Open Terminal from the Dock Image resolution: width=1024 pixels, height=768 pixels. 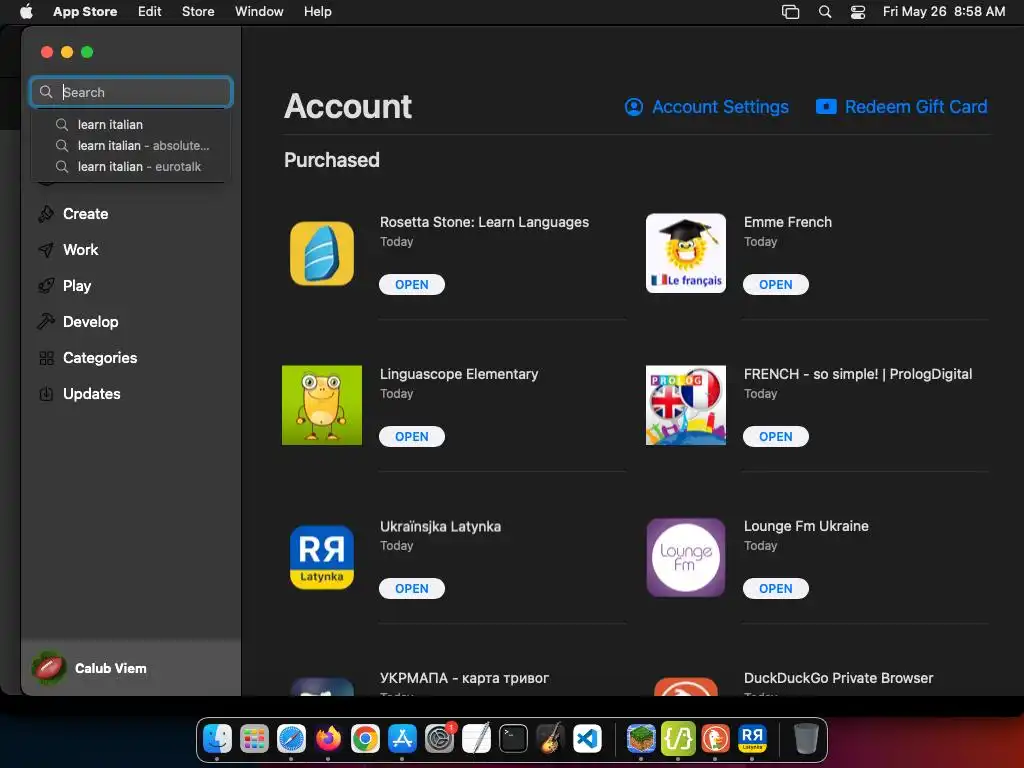coord(513,739)
